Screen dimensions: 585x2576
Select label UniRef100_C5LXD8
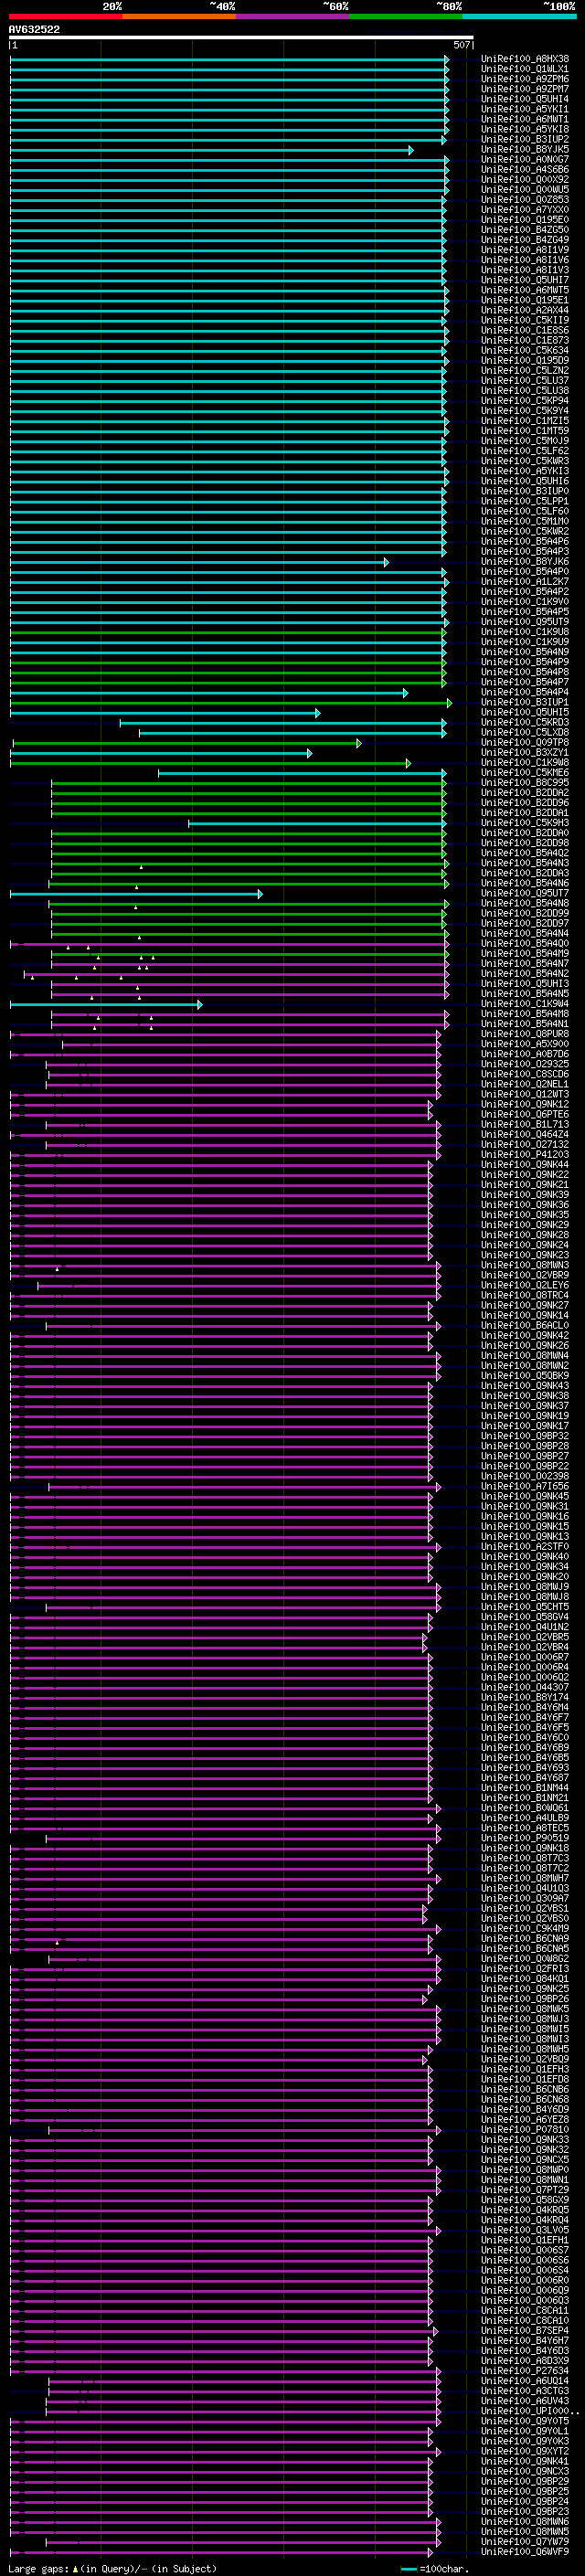(525, 733)
